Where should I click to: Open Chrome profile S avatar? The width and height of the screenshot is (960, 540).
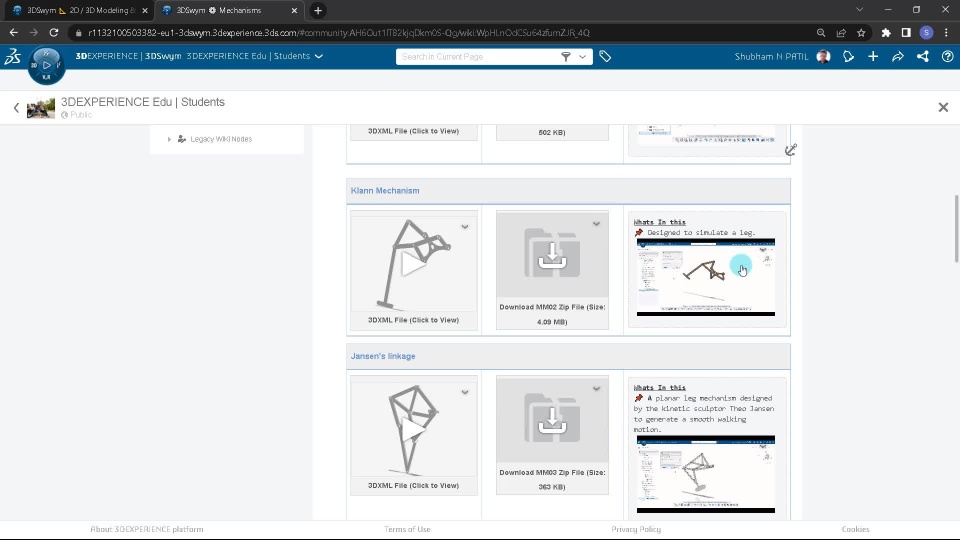point(926,32)
